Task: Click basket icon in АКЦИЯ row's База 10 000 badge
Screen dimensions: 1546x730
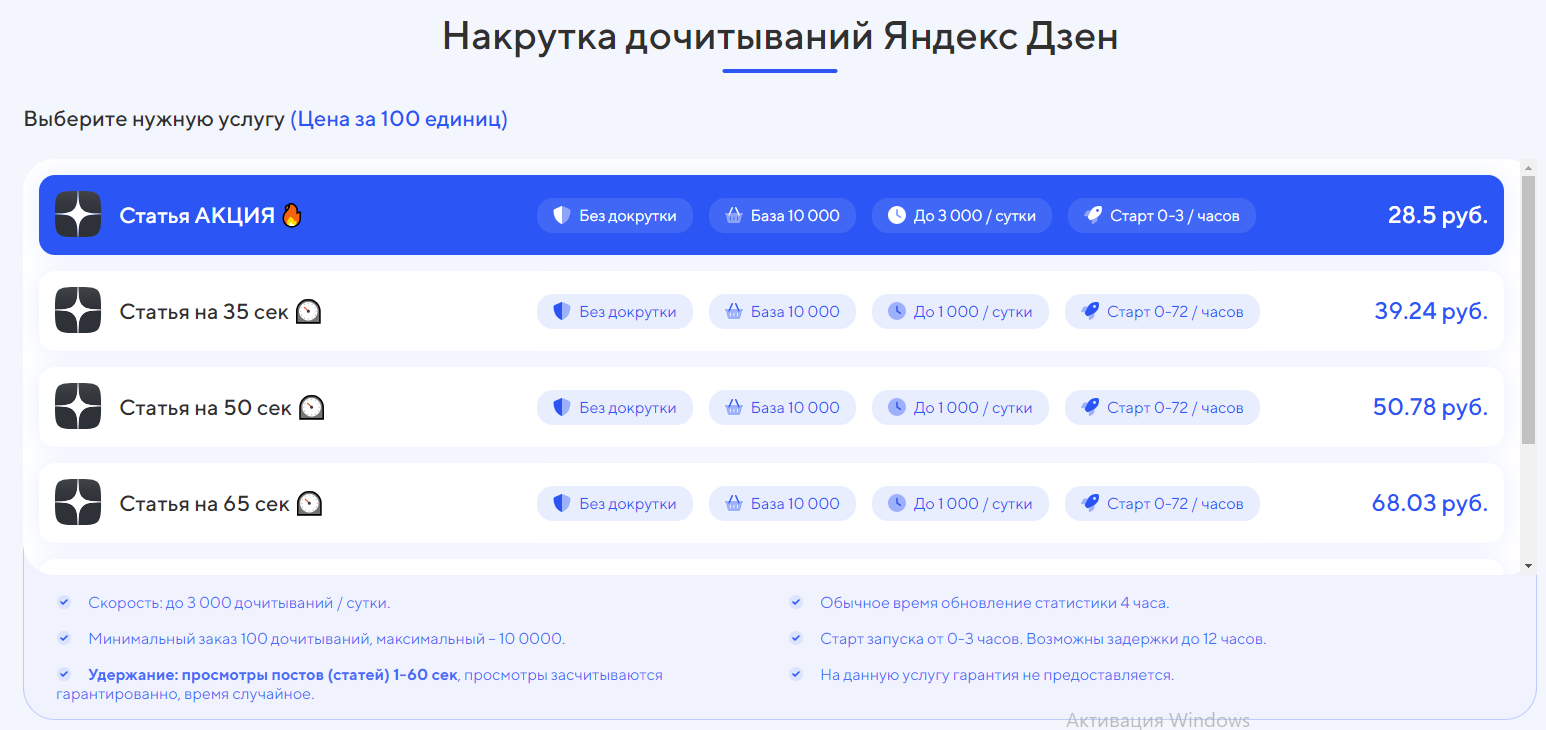Action: 734,215
